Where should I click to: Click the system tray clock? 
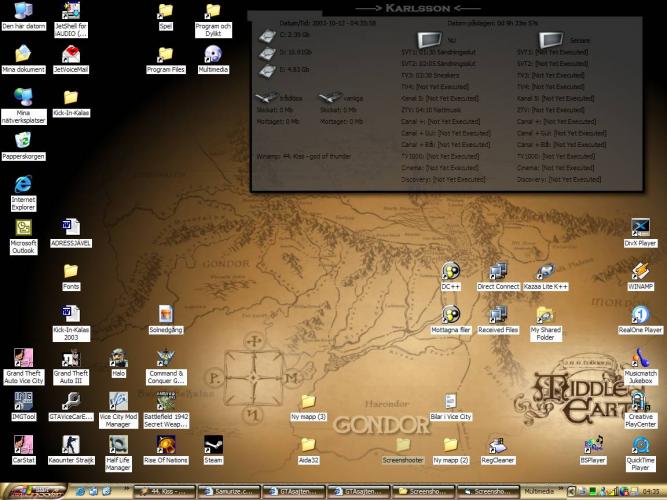pos(653,492)
